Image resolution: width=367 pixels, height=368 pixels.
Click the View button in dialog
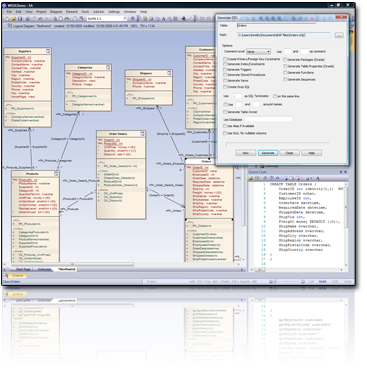pyautogui.click(x=246, y=153)
